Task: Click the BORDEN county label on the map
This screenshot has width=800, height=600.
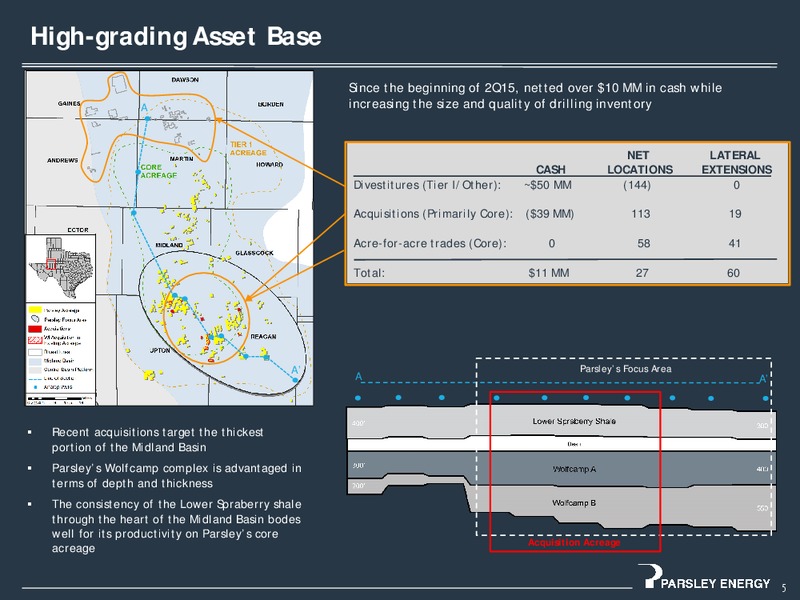Action: [270, 104]
